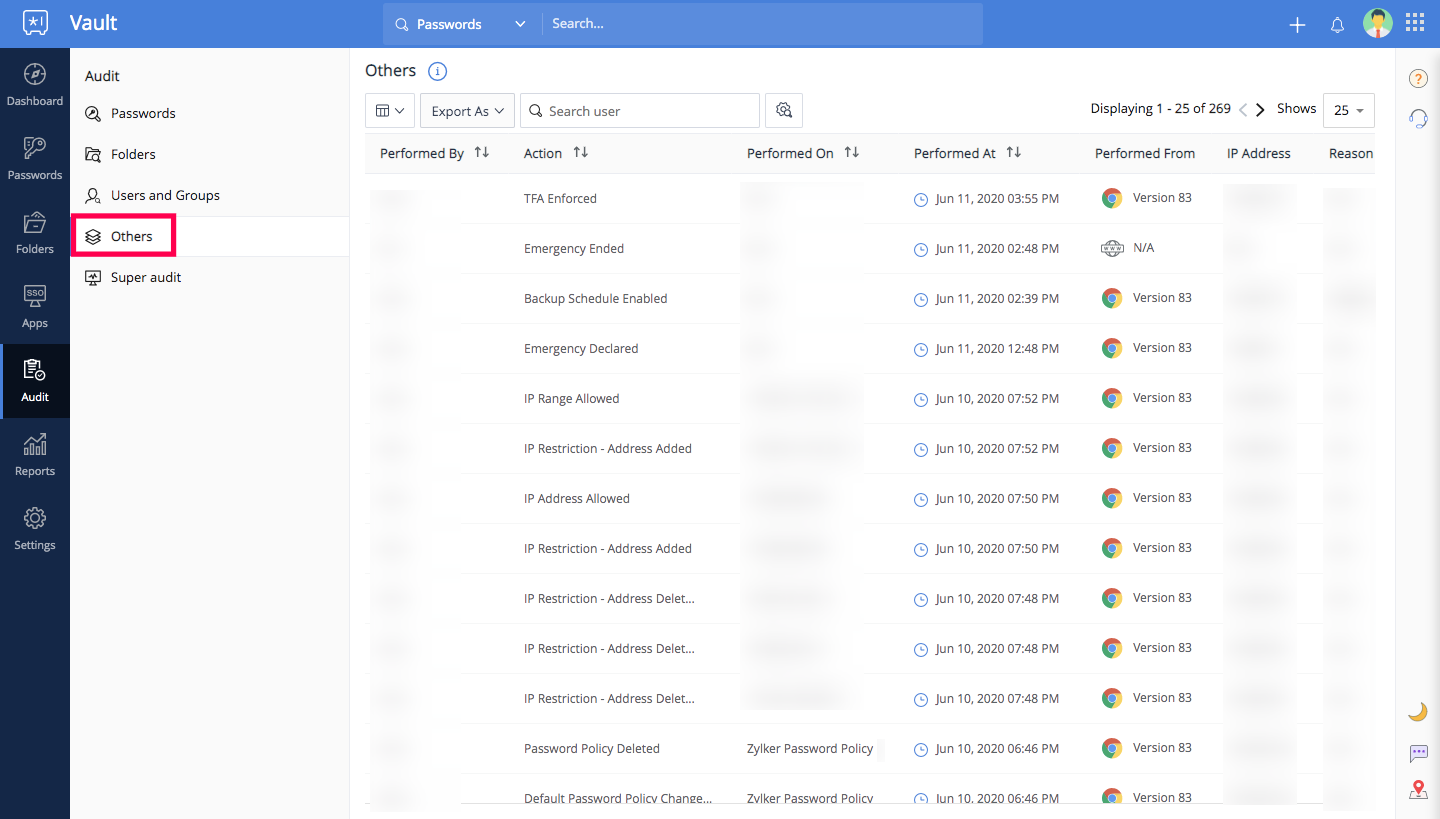
Task: Expand the Export As dropdown
Action: pos(467,111)
